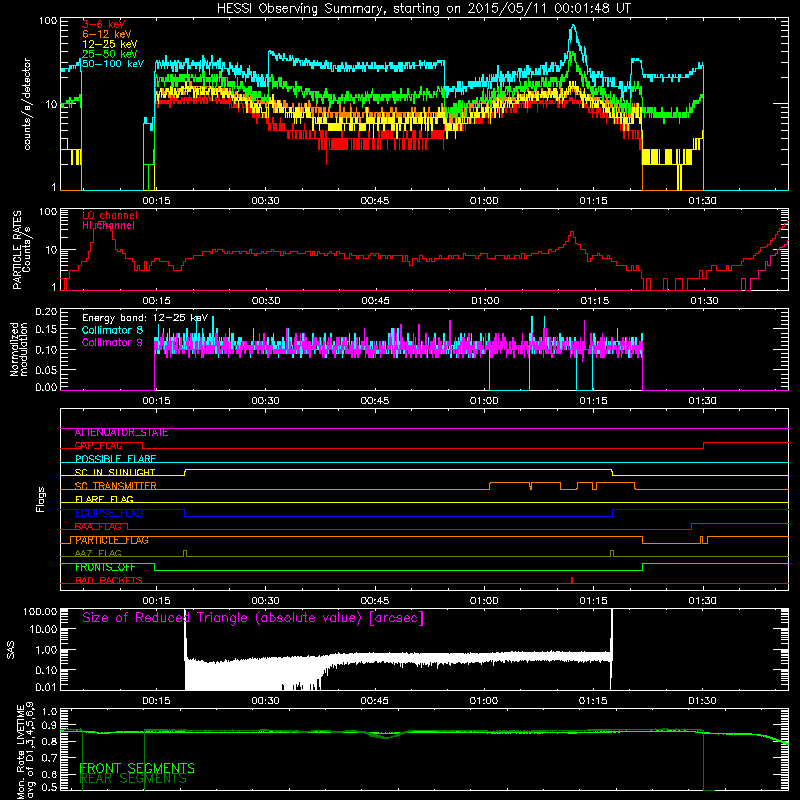Click the cyan 50-100 keV peak near 01:12

coord(573,27)
